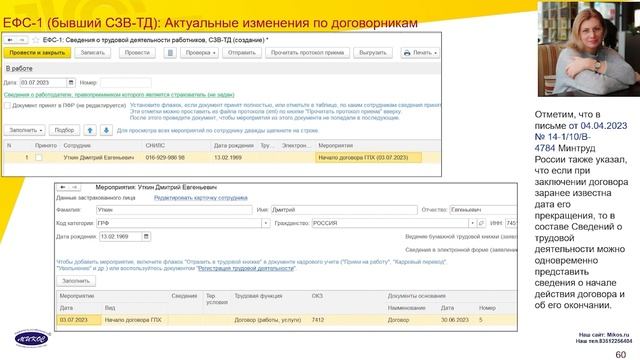The image size is (640, 360).
Task: Select the ОКЗ value 7412
Action: point(318,320)
